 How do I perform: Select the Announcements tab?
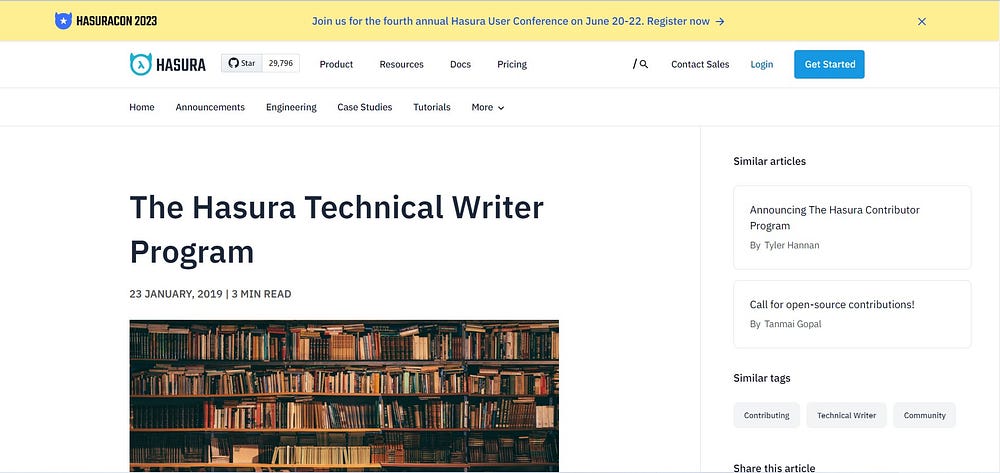[210, 107]
